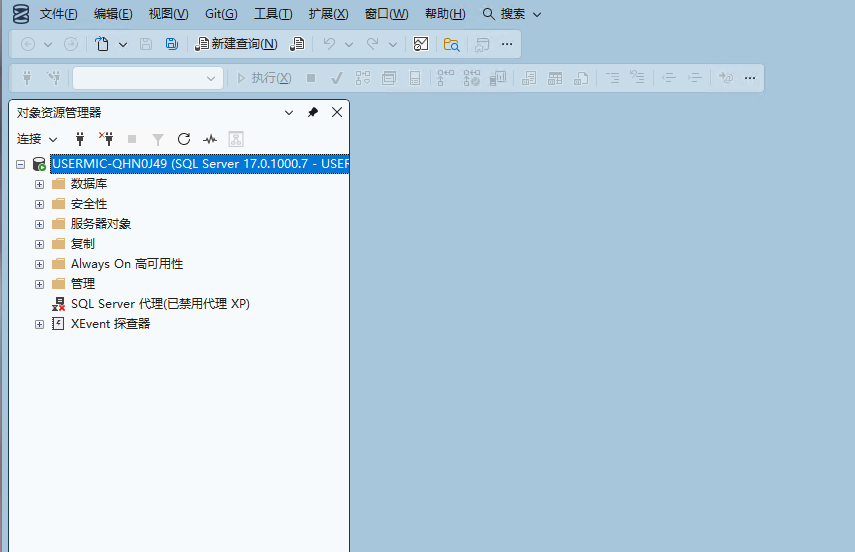The height and width of the screenshot is (552, 855).
Task: Click the 执行(X) execute button
Action: point(264,78)
